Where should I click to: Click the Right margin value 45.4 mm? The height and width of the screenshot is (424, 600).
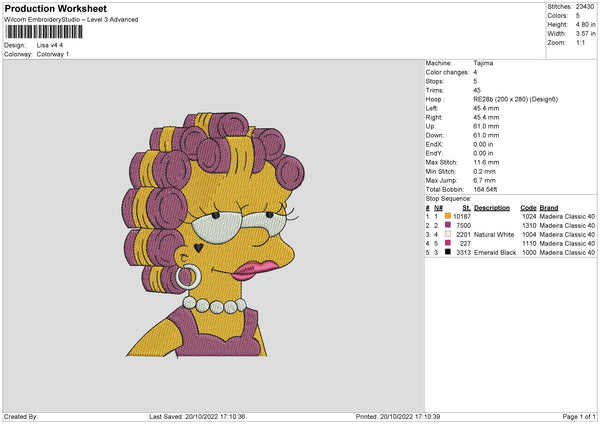pyautogui.click(x=486, y=117)
